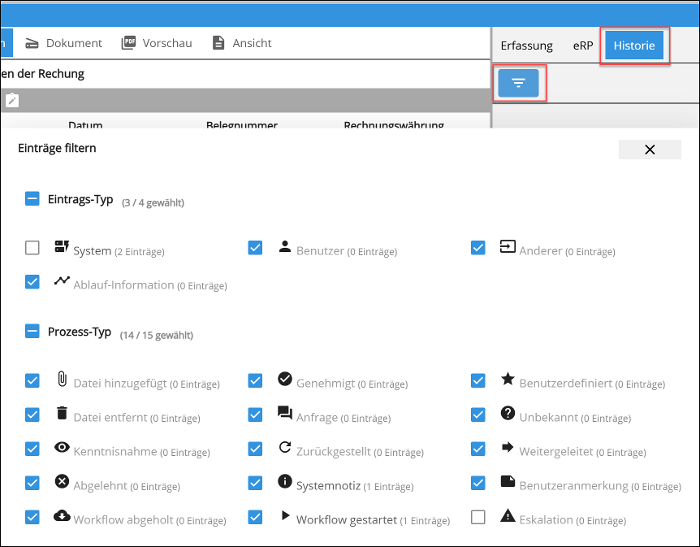Uncheck the Weitergeleitet checkbox

point(478,449)
